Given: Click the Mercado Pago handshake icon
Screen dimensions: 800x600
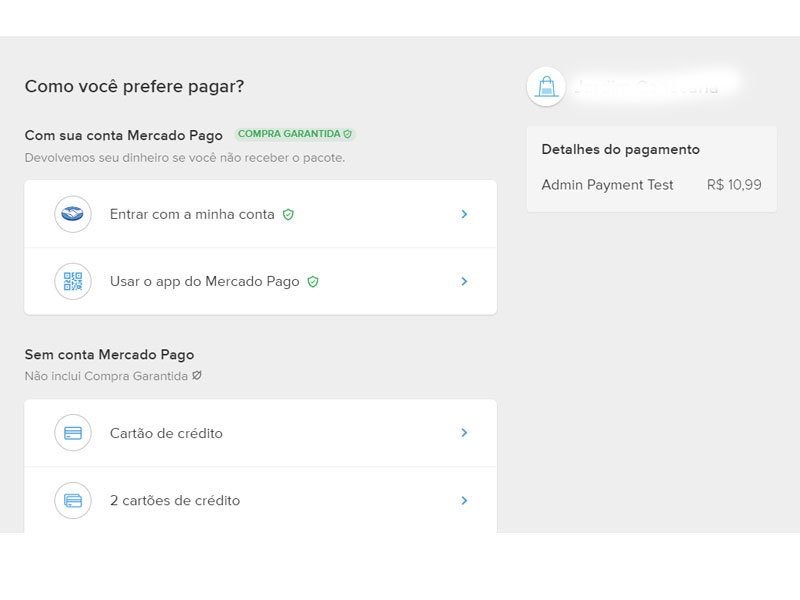Looking at the screenshot, I should [73, 214].
